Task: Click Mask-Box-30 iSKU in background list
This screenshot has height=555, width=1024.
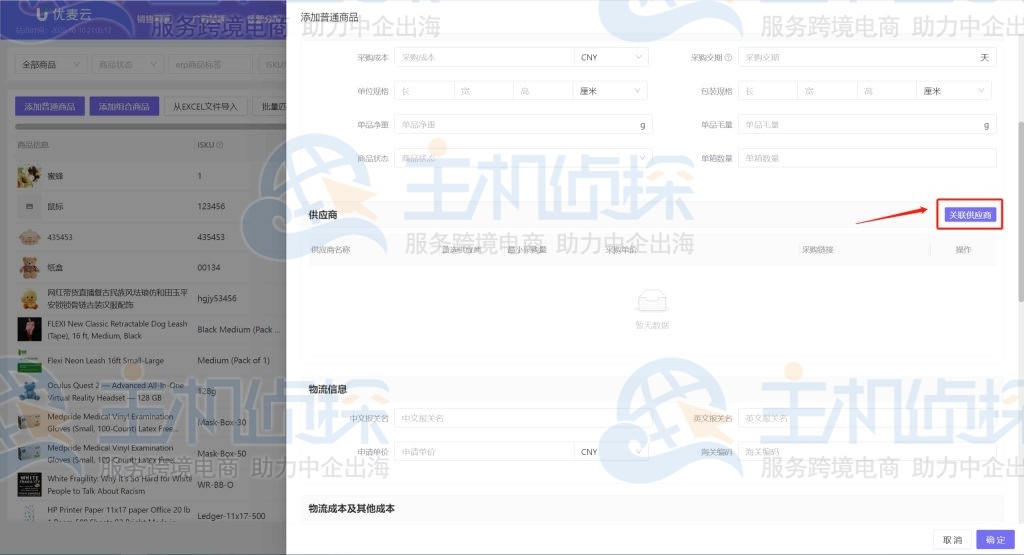Action: click(x=221, y=422)
